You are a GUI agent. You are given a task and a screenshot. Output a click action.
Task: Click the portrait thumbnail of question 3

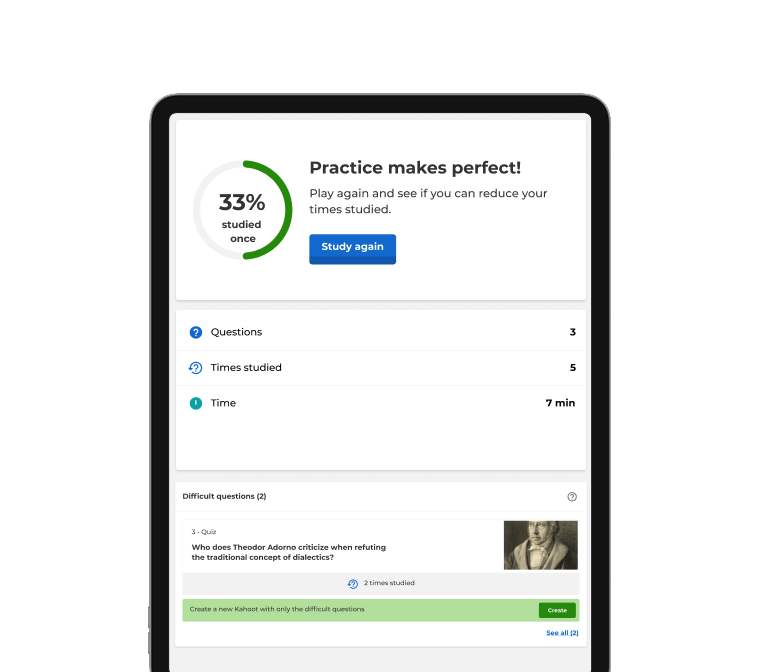540,545
